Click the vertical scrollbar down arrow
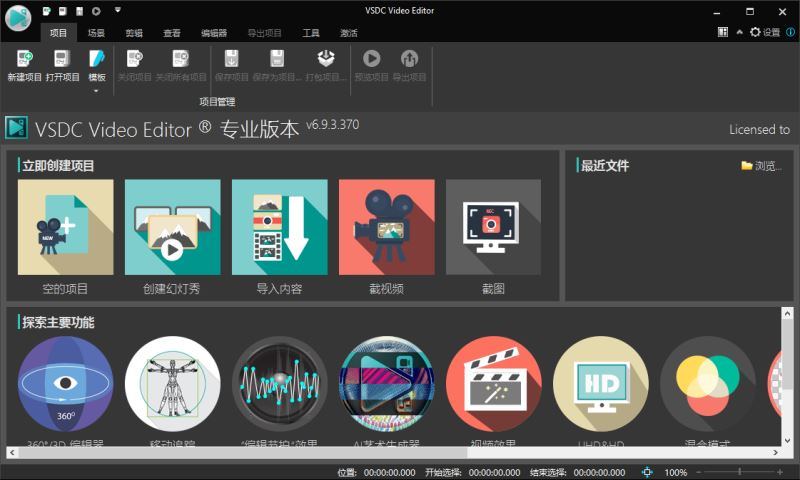The height and width of the screenshot is (480, 800). coord(787,440)
